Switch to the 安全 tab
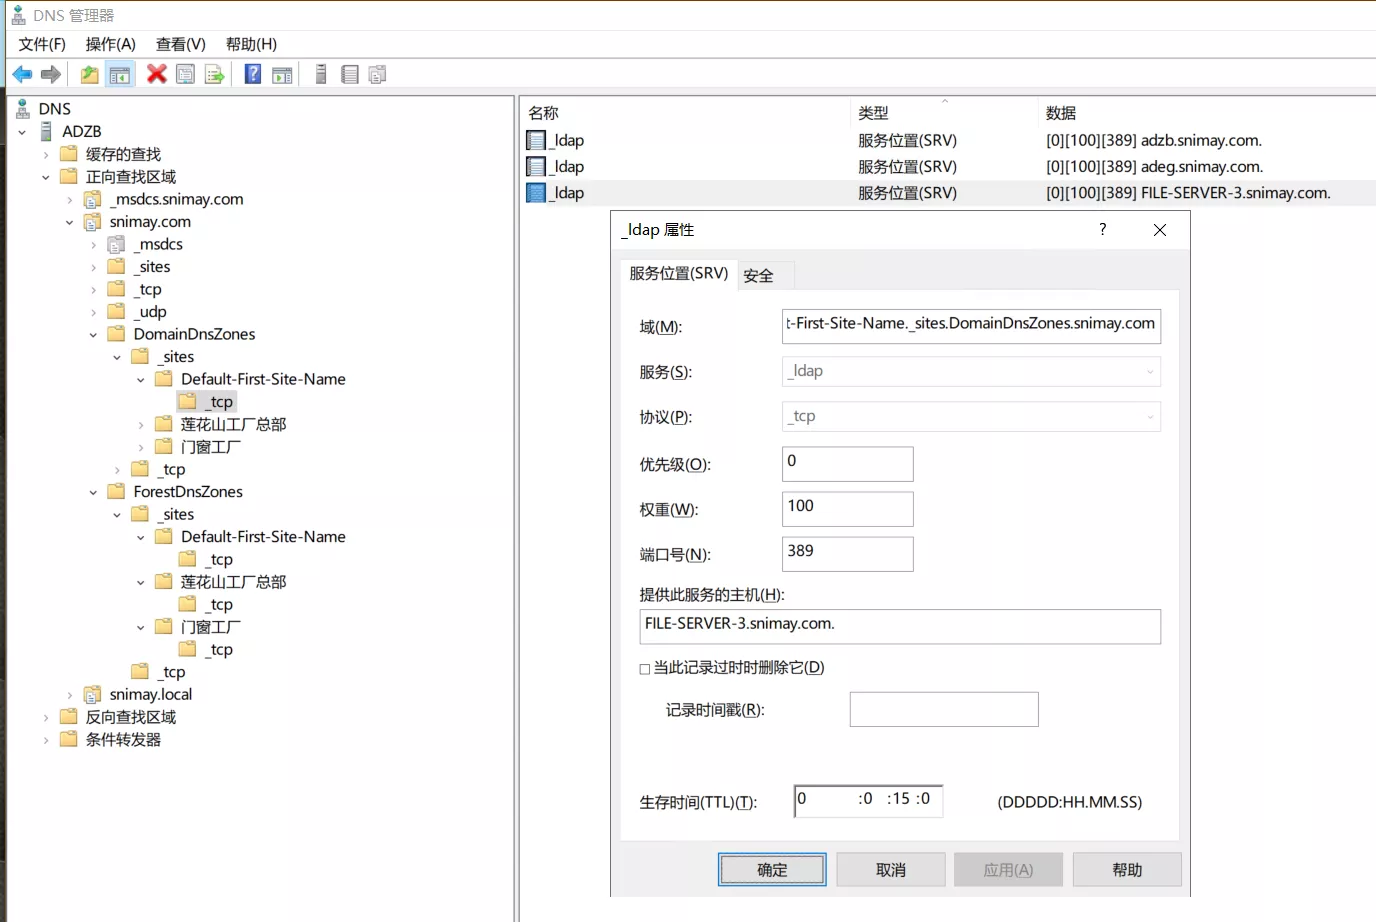Viewport: 1376px width, 922px height. click(x=758, y=276)
